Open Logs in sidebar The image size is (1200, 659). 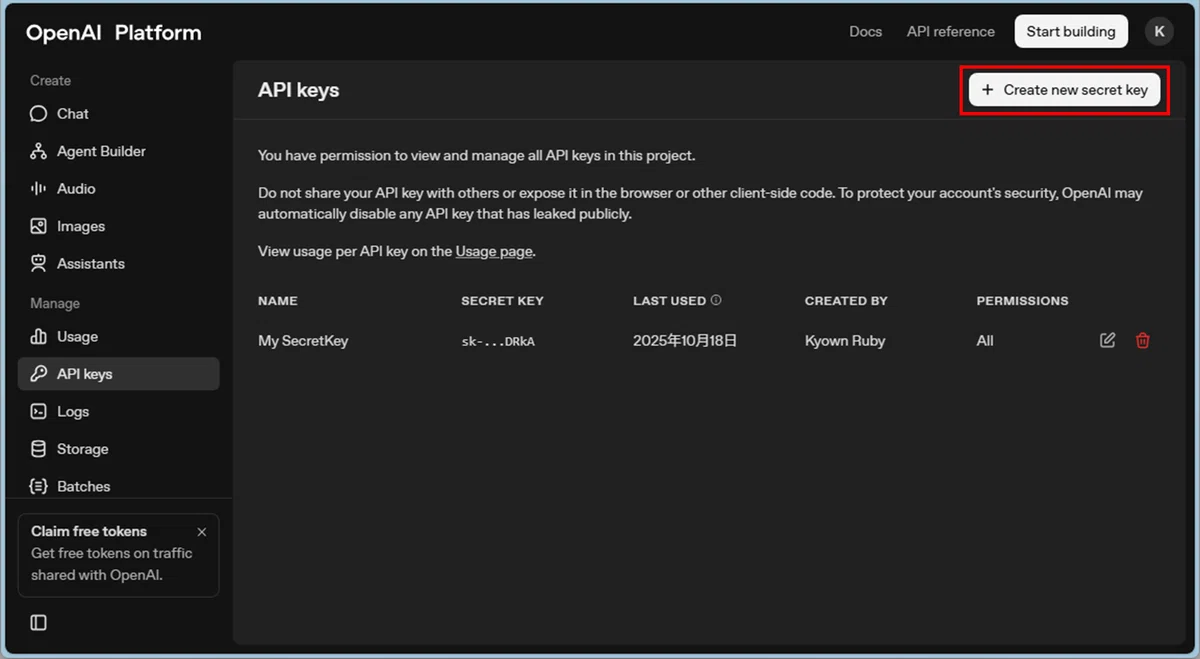click(118, 412)
